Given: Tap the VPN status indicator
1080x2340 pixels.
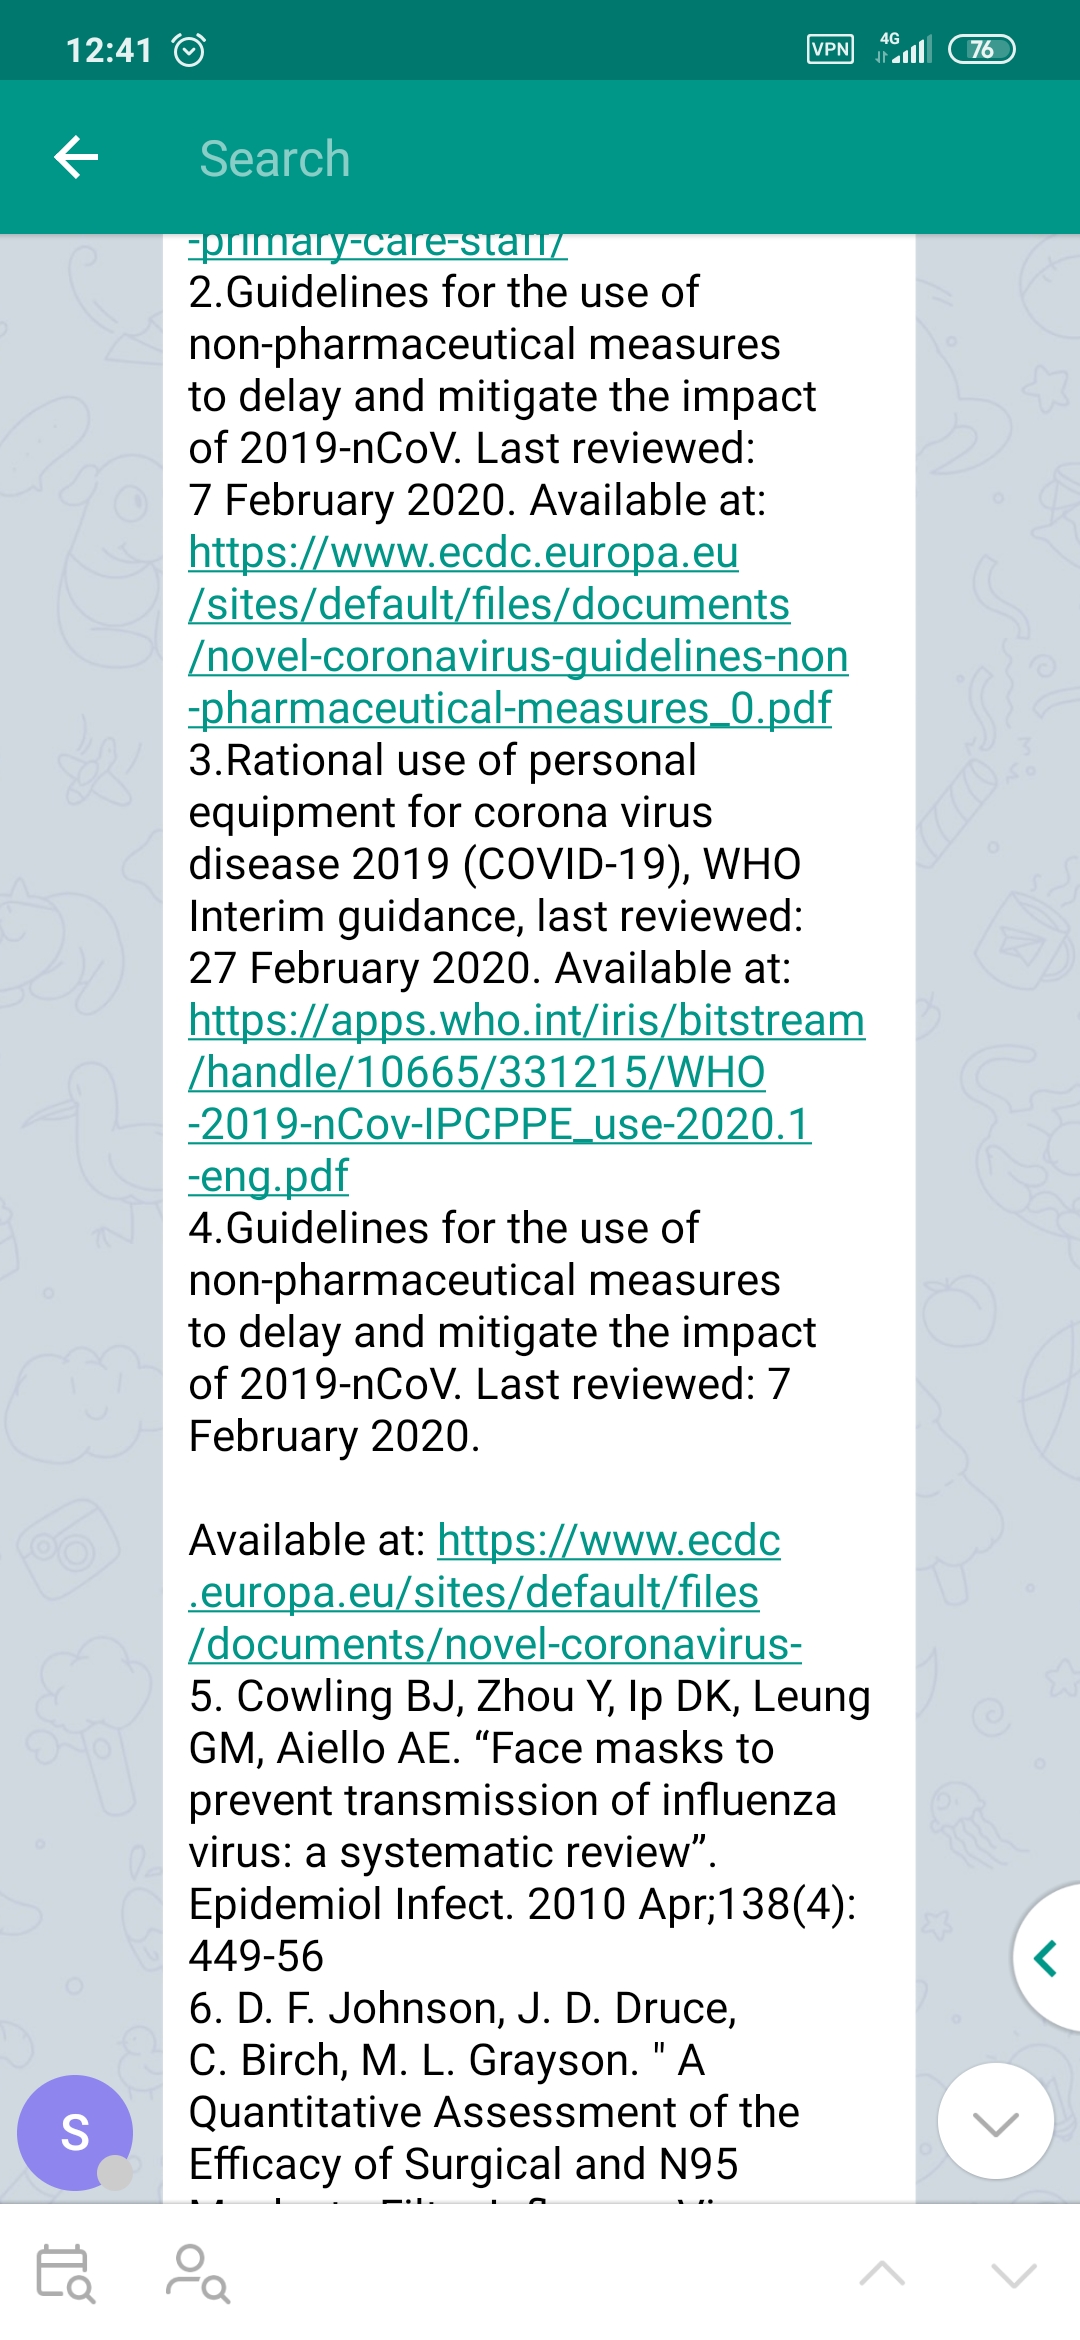Looking at the screenshot, I should [830, 49].
